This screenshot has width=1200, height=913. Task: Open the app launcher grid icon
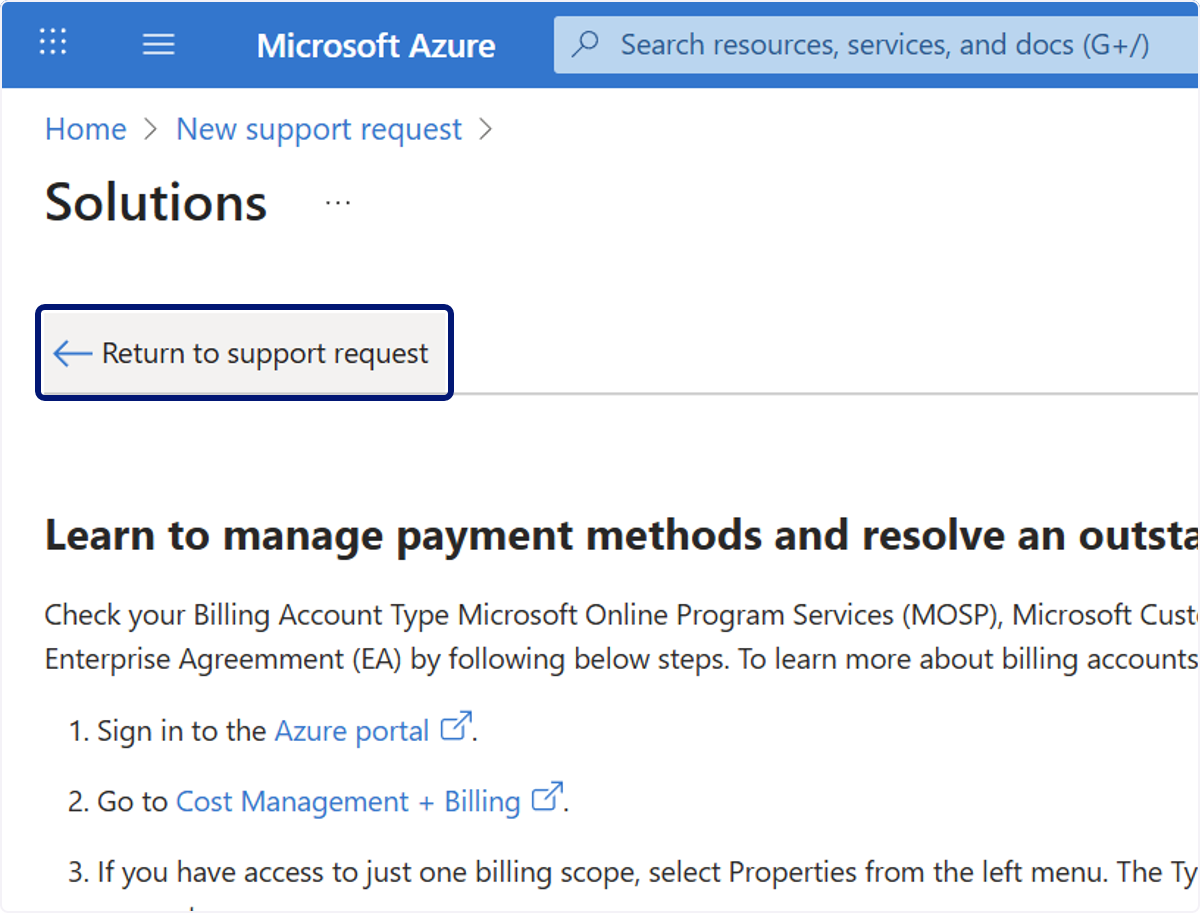click(52, 42)
